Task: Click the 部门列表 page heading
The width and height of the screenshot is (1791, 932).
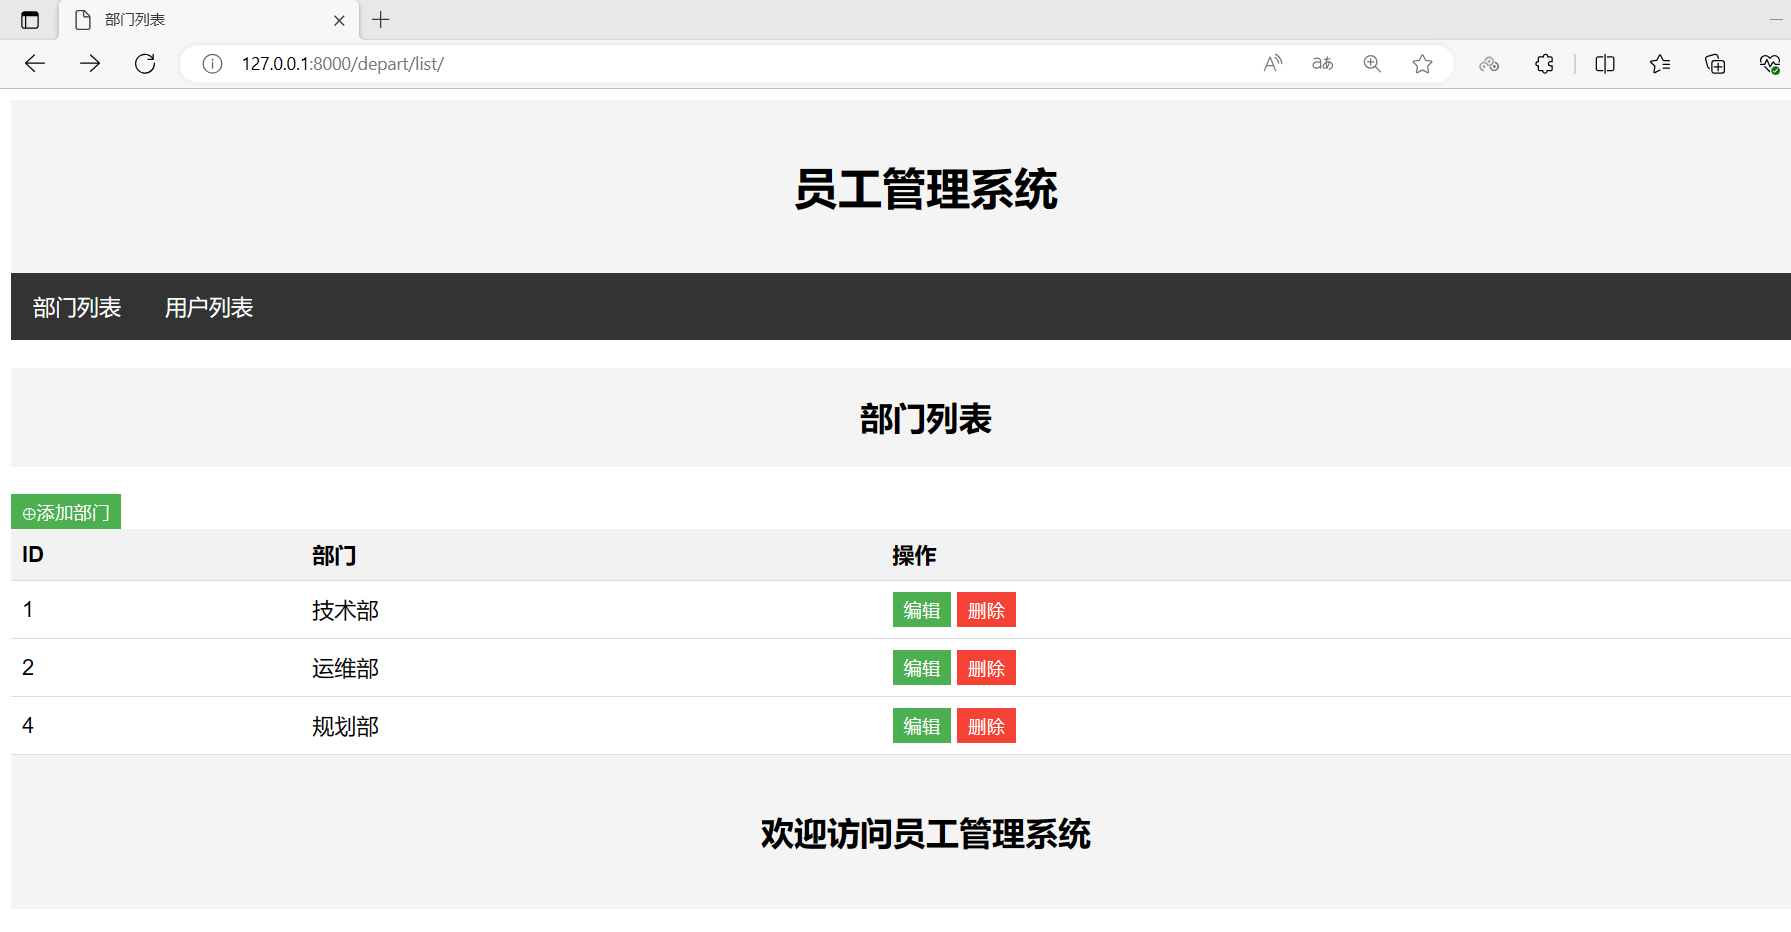Action: click(925, 418)
